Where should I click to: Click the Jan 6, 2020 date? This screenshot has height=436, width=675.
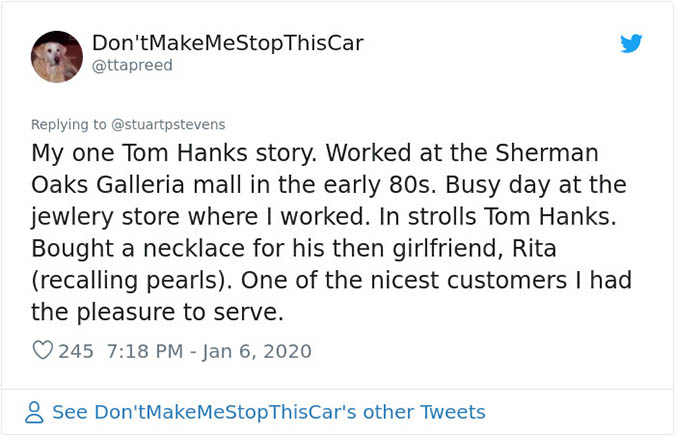[263, 351]
